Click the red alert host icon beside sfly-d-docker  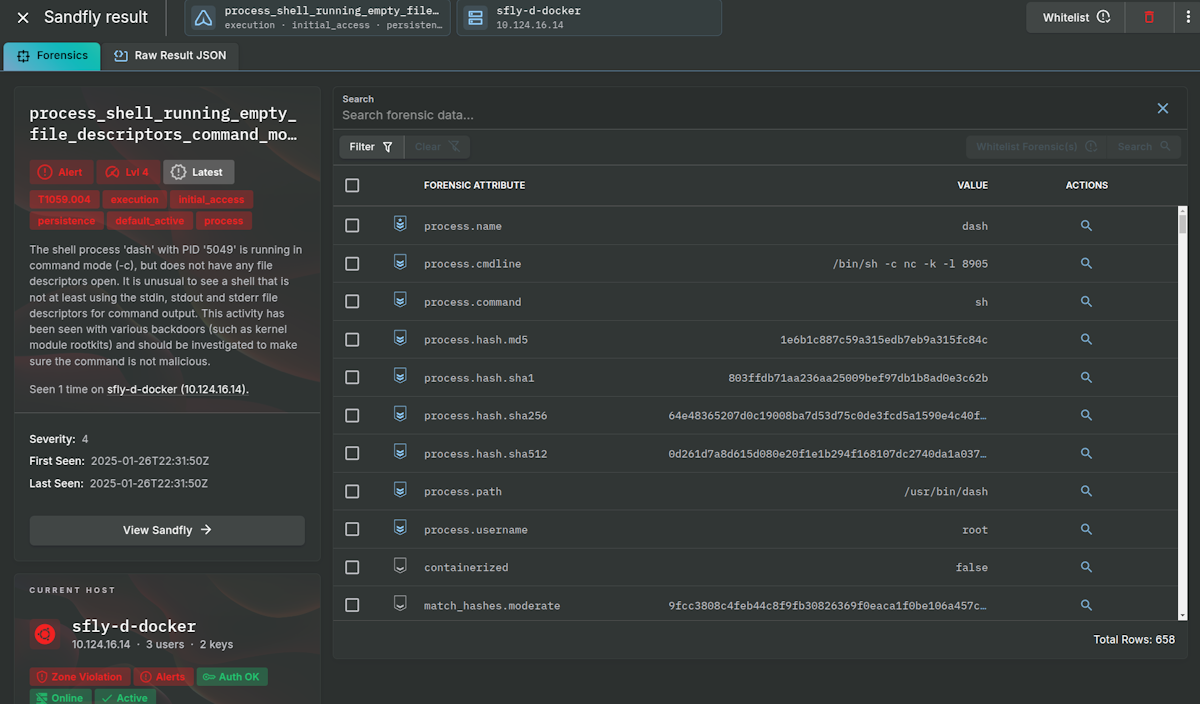tap(43, 634)
